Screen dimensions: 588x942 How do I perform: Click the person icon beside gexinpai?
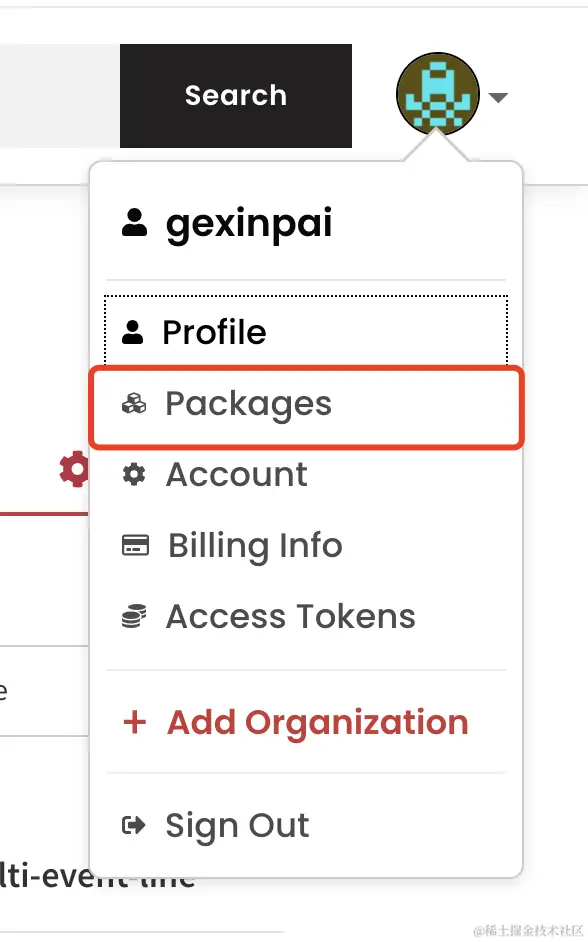(x=135, y=222)
